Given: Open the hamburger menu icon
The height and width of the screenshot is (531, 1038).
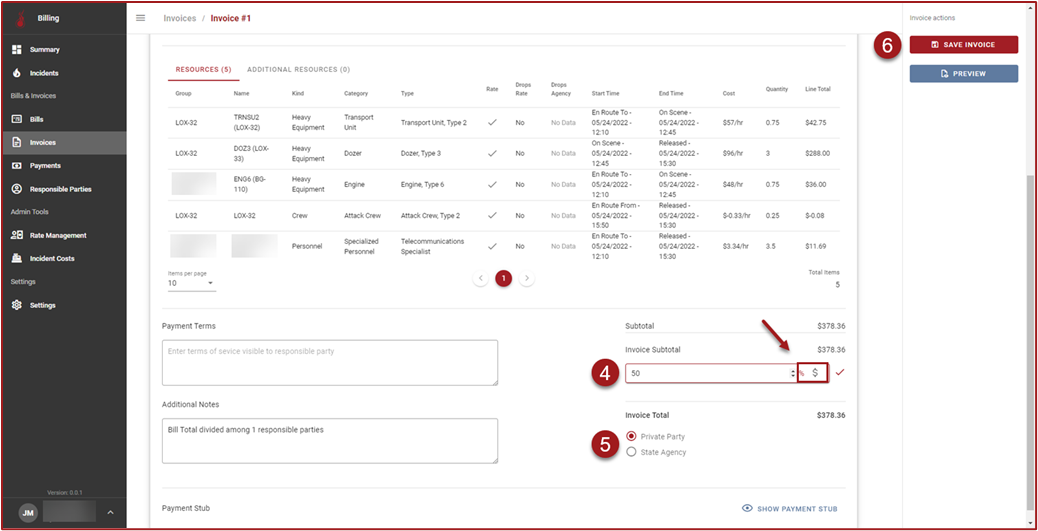Looking at the screenshot, I should (140, 18).
